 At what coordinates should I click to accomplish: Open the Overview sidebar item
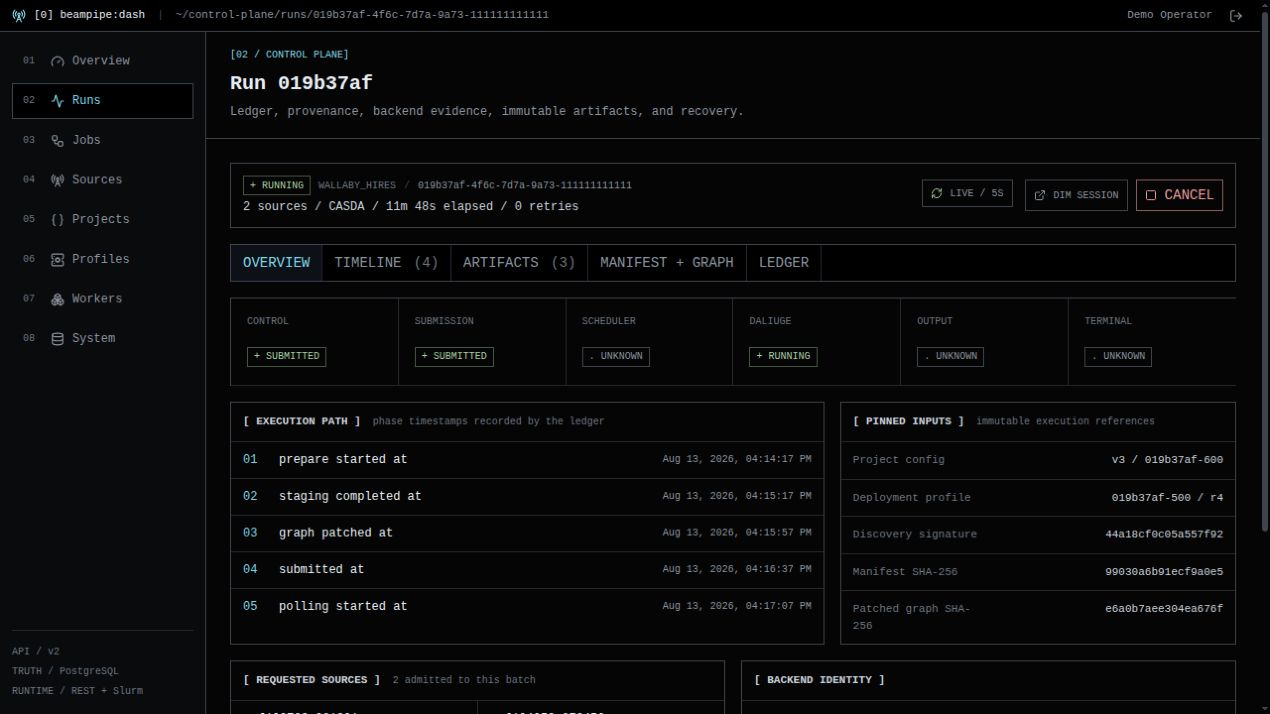102,61
